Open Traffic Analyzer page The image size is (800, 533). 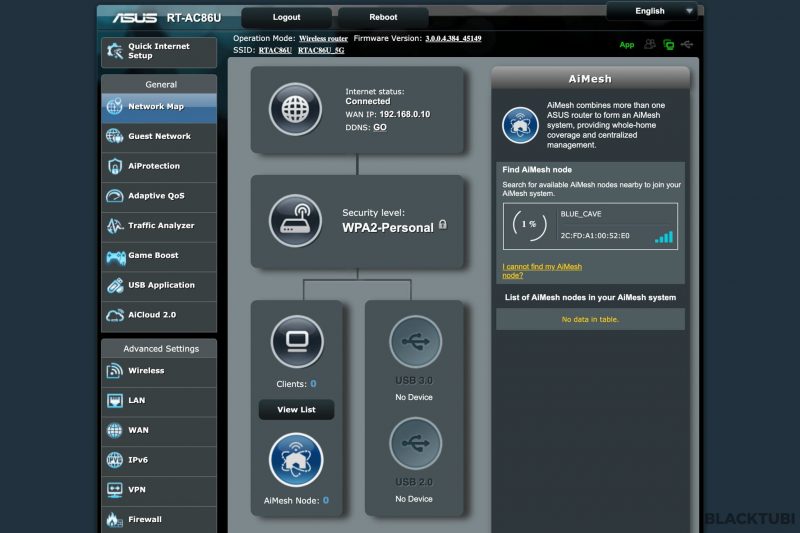[159, 225]
